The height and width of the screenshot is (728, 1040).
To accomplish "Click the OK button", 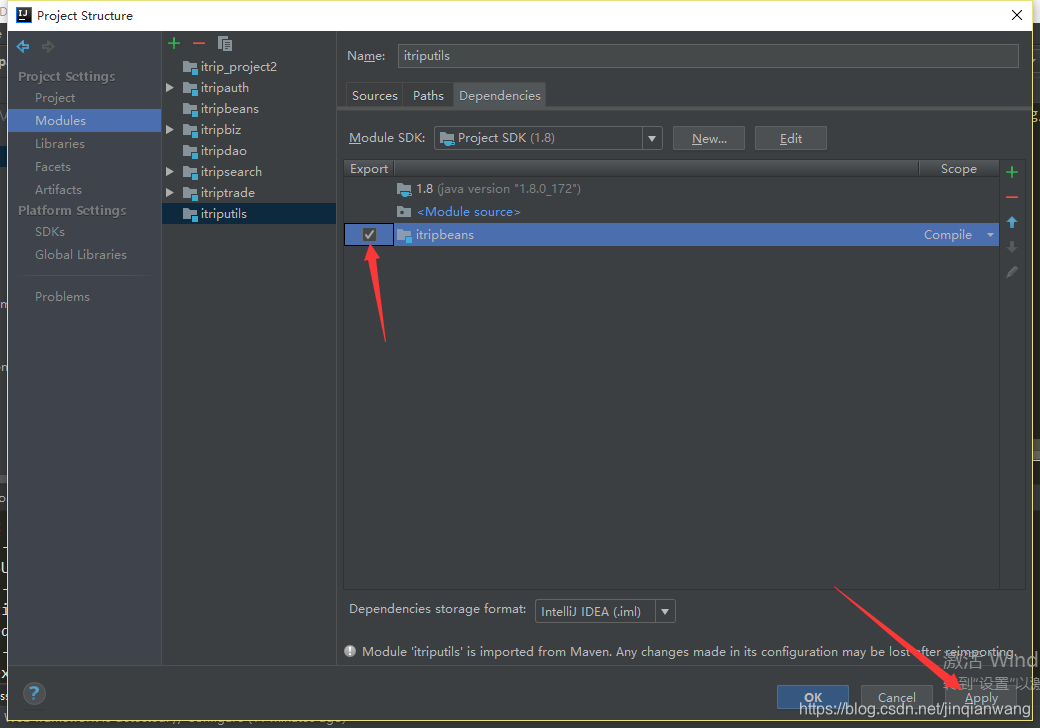I will 813,697.
